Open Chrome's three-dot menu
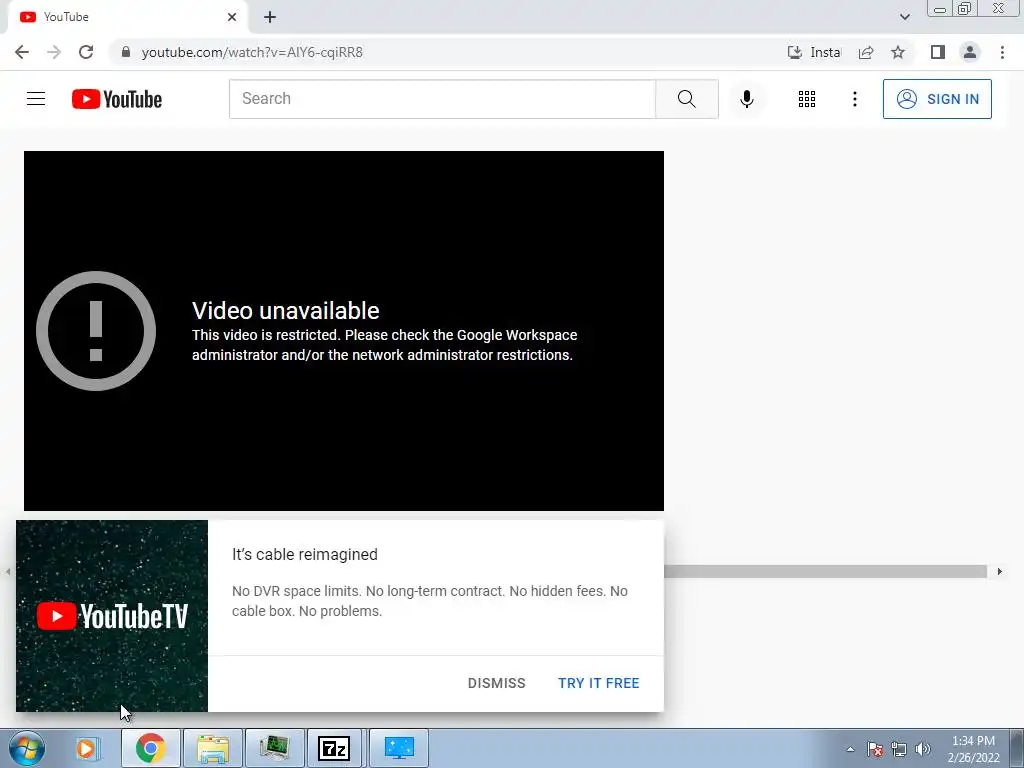The image size is (1024, 768). (1002, 52)
